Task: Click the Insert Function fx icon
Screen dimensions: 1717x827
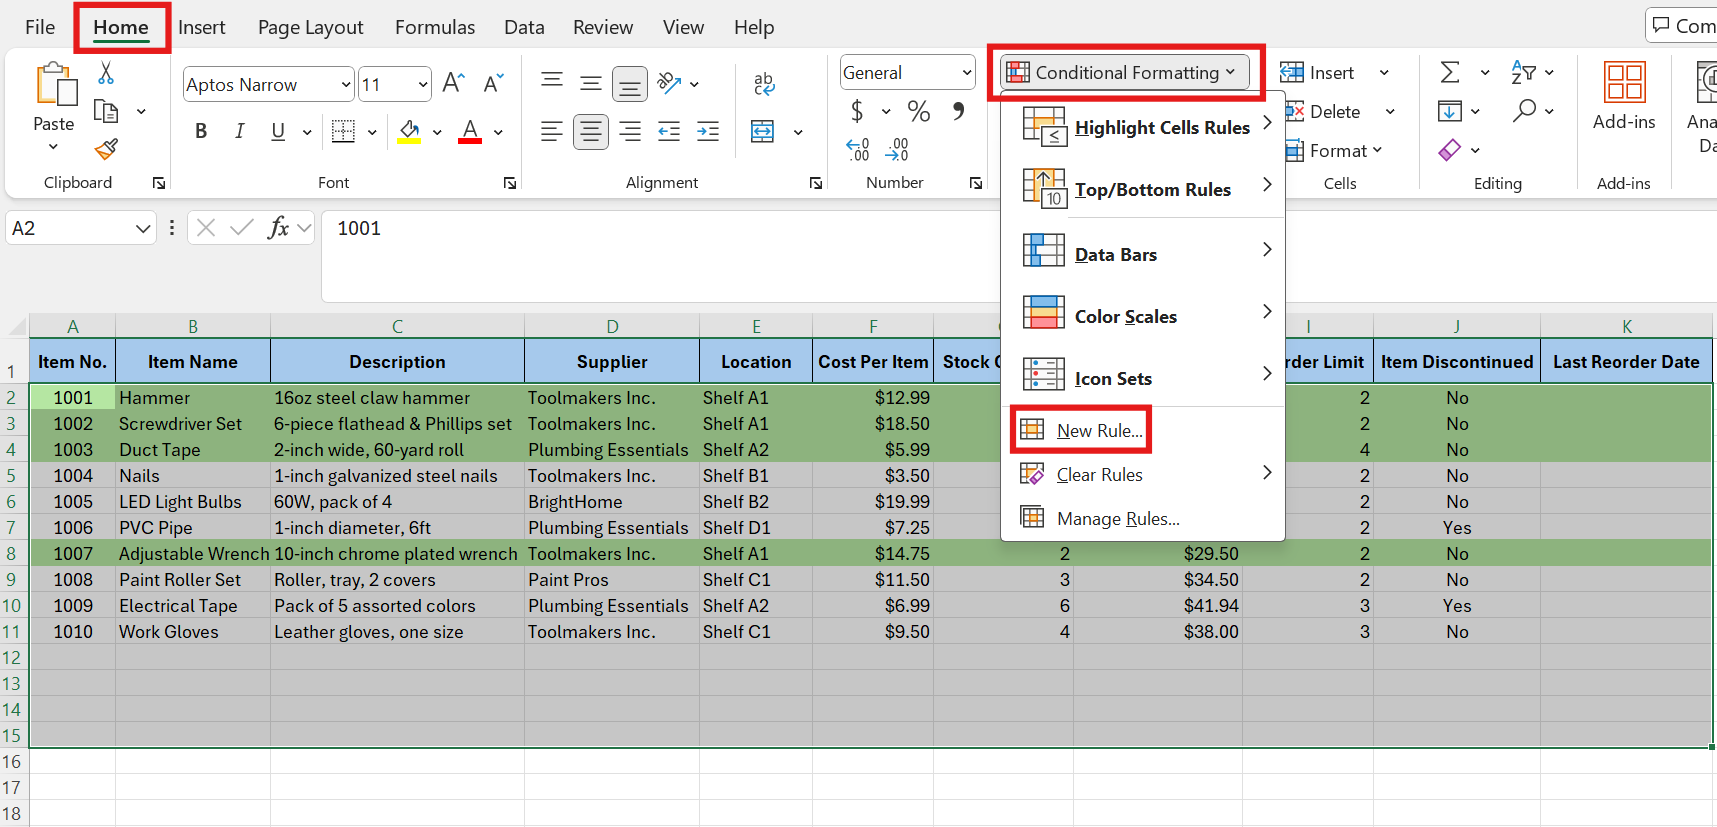Action: [278, 228]
